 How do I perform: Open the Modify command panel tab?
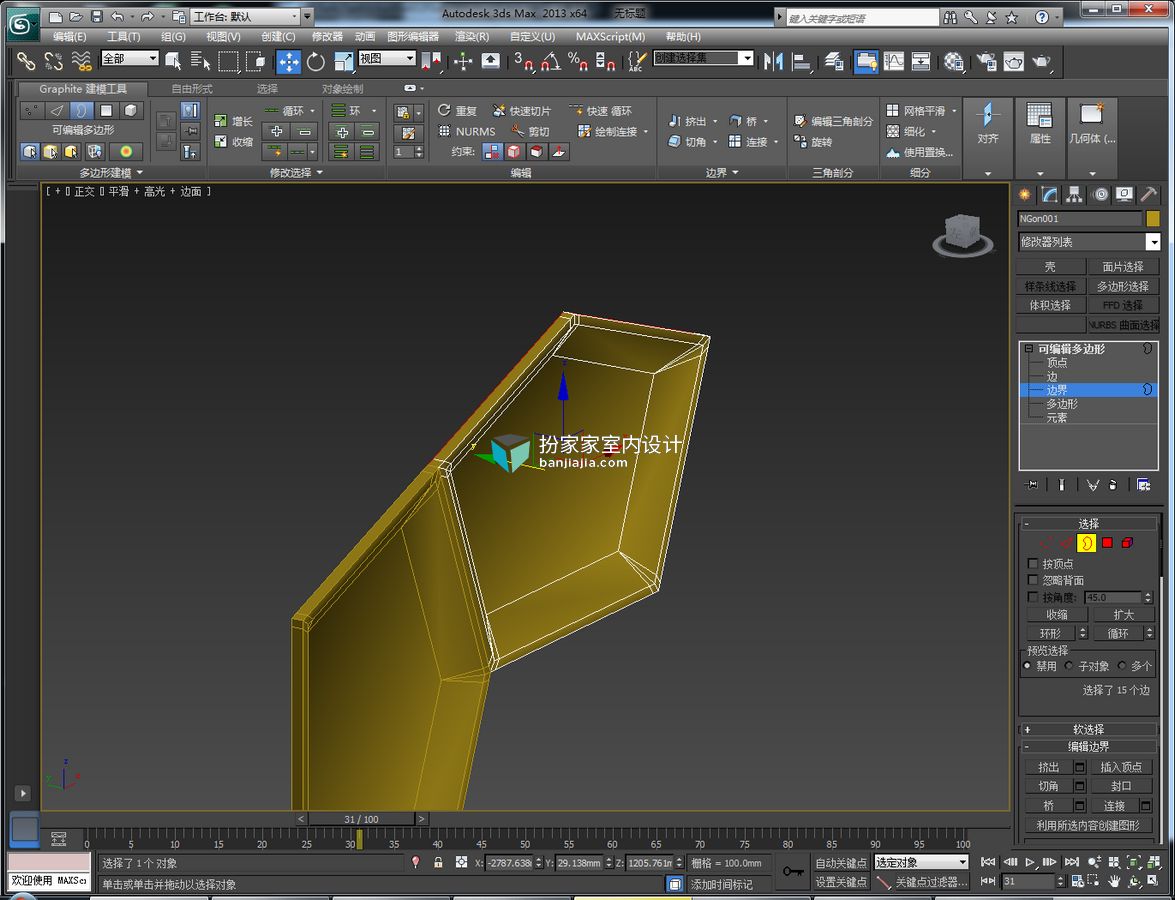[x=1049, y=195]
